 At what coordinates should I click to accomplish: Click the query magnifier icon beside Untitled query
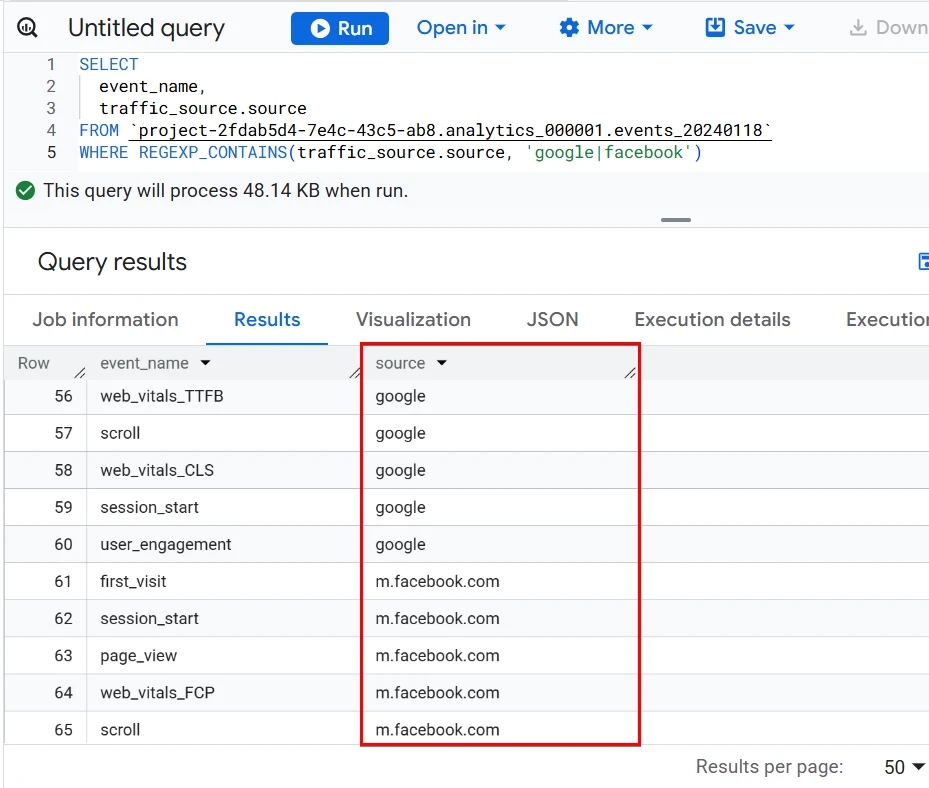click(27, 28)
